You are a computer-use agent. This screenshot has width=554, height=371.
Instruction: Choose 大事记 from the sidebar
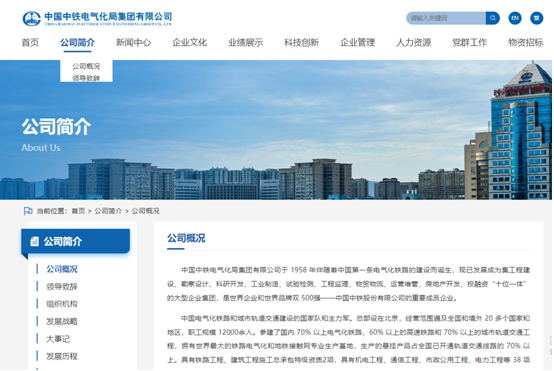[58, 339]
